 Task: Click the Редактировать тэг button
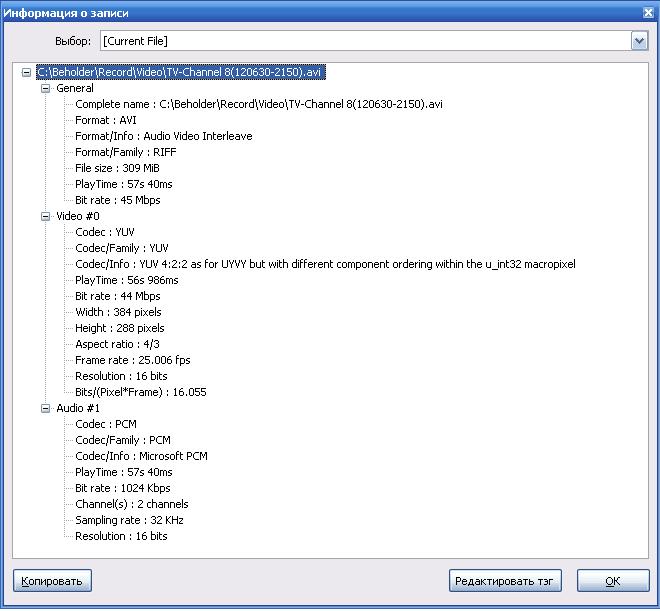506,581
